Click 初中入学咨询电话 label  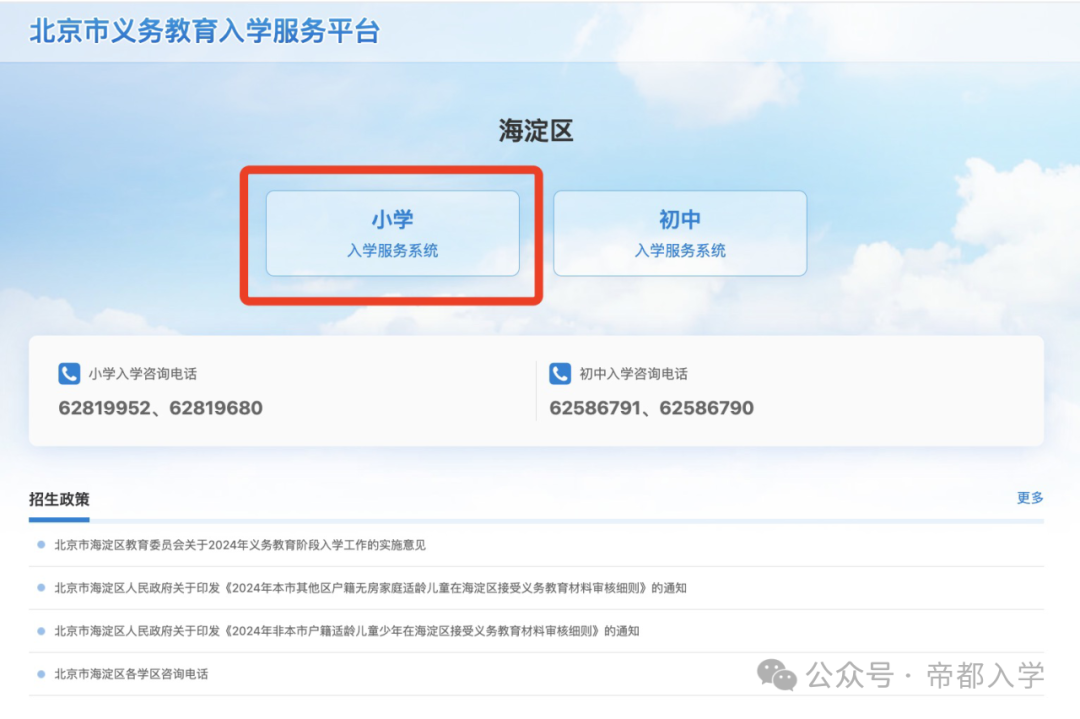pyautogui.click(x=633, y=374)
